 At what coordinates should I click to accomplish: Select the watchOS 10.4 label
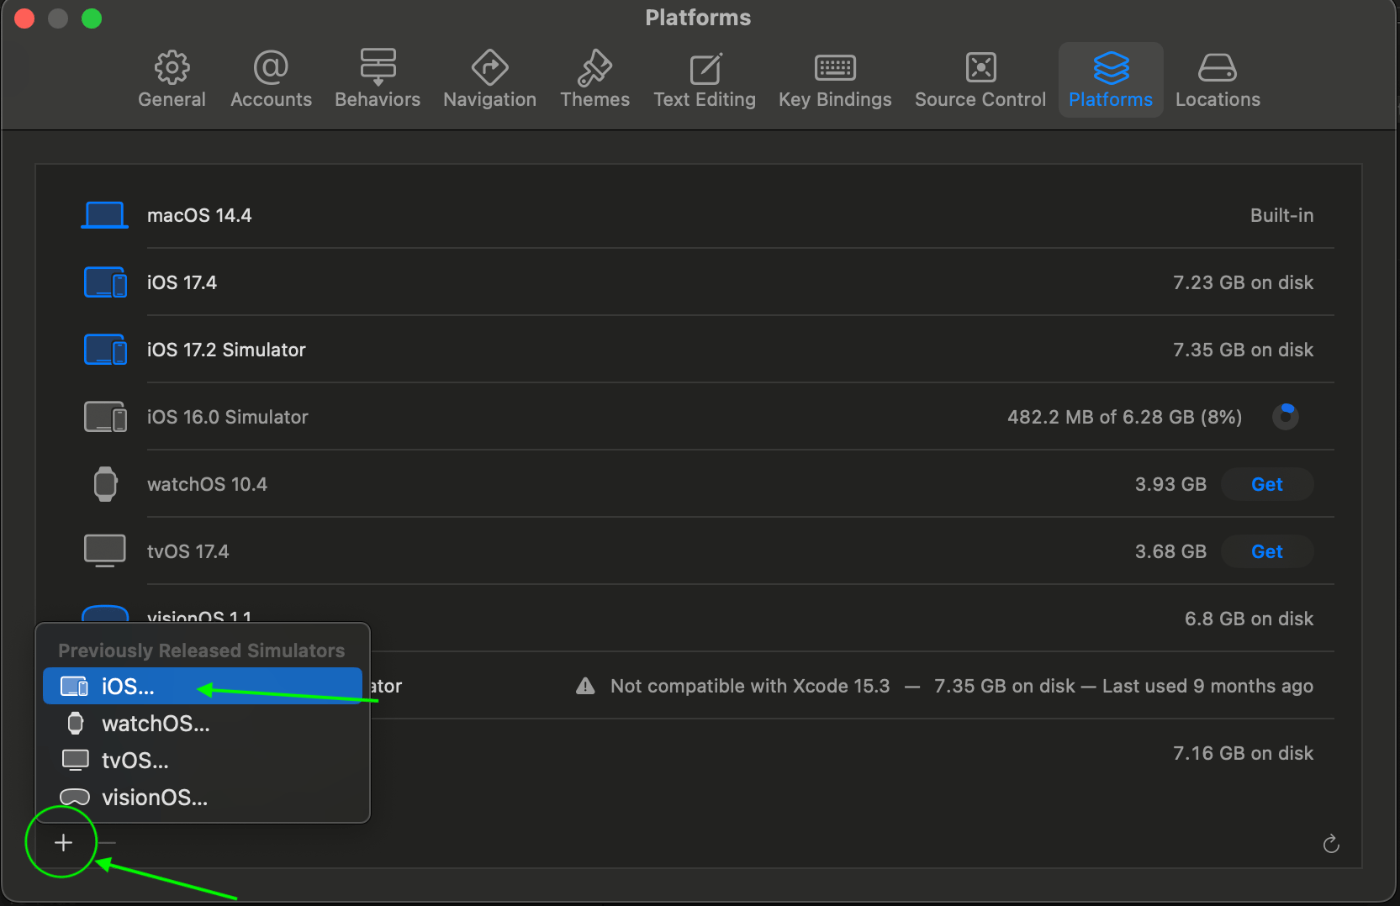tap(207, 484)
